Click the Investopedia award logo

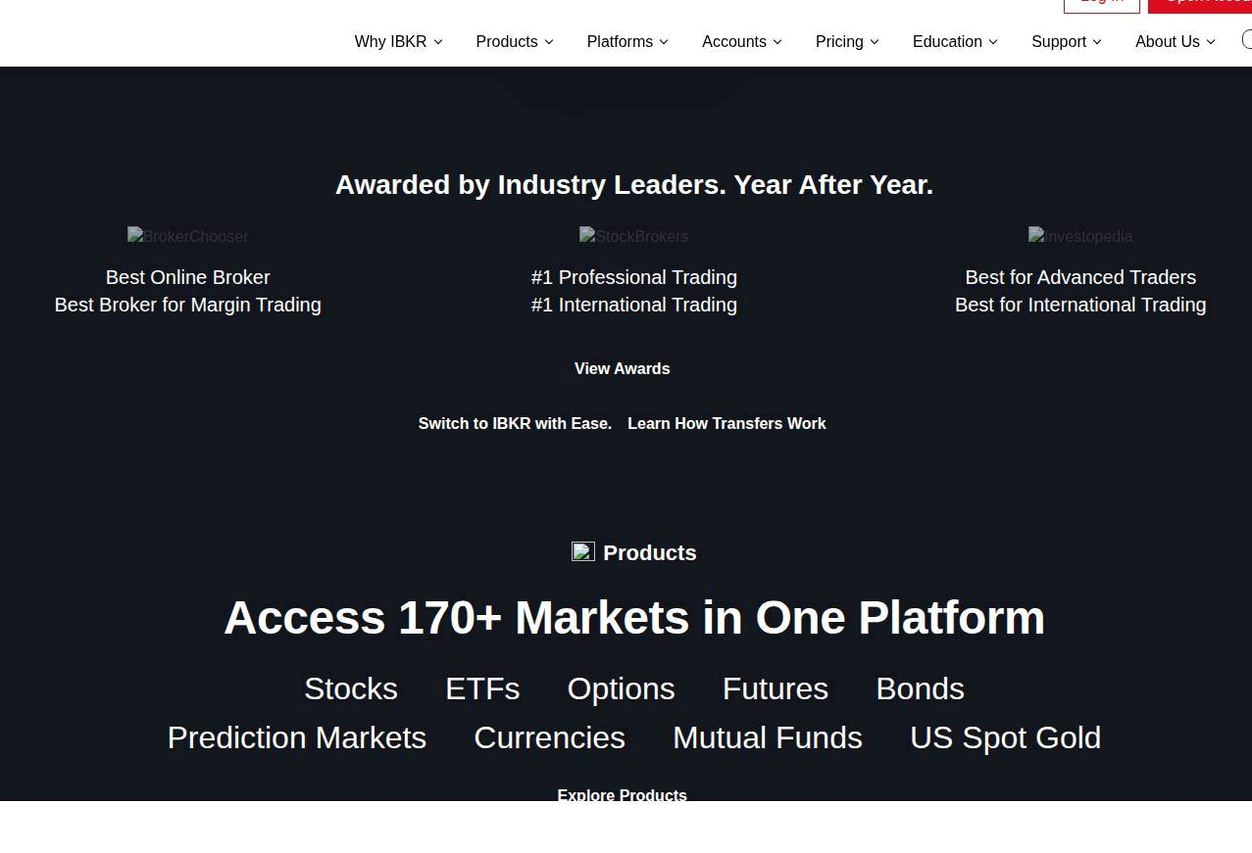1080,236
